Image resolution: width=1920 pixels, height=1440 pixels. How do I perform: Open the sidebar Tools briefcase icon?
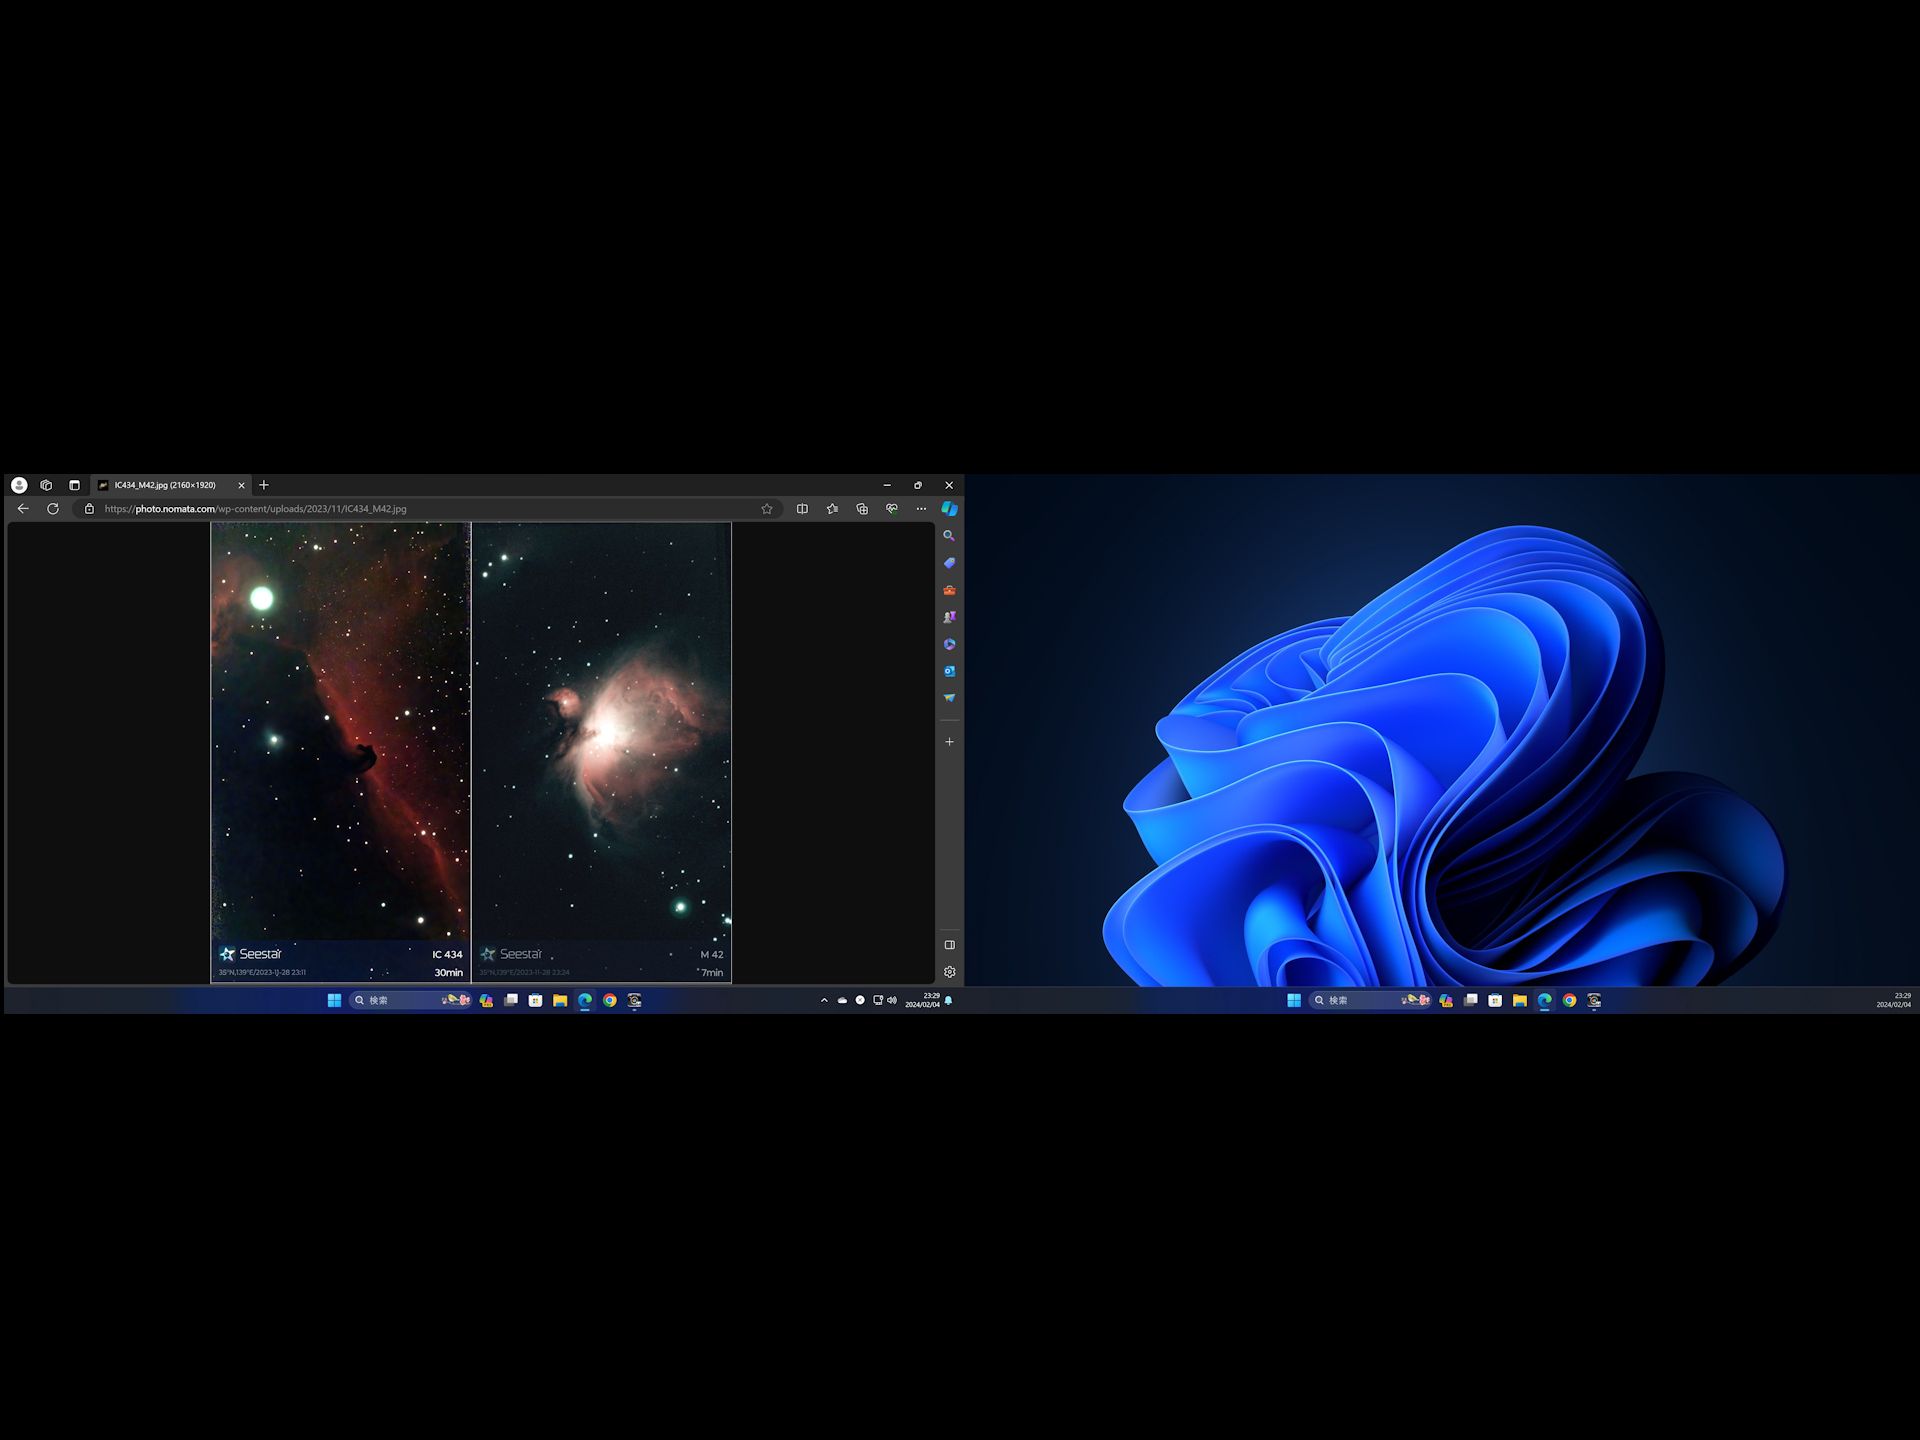949,590
